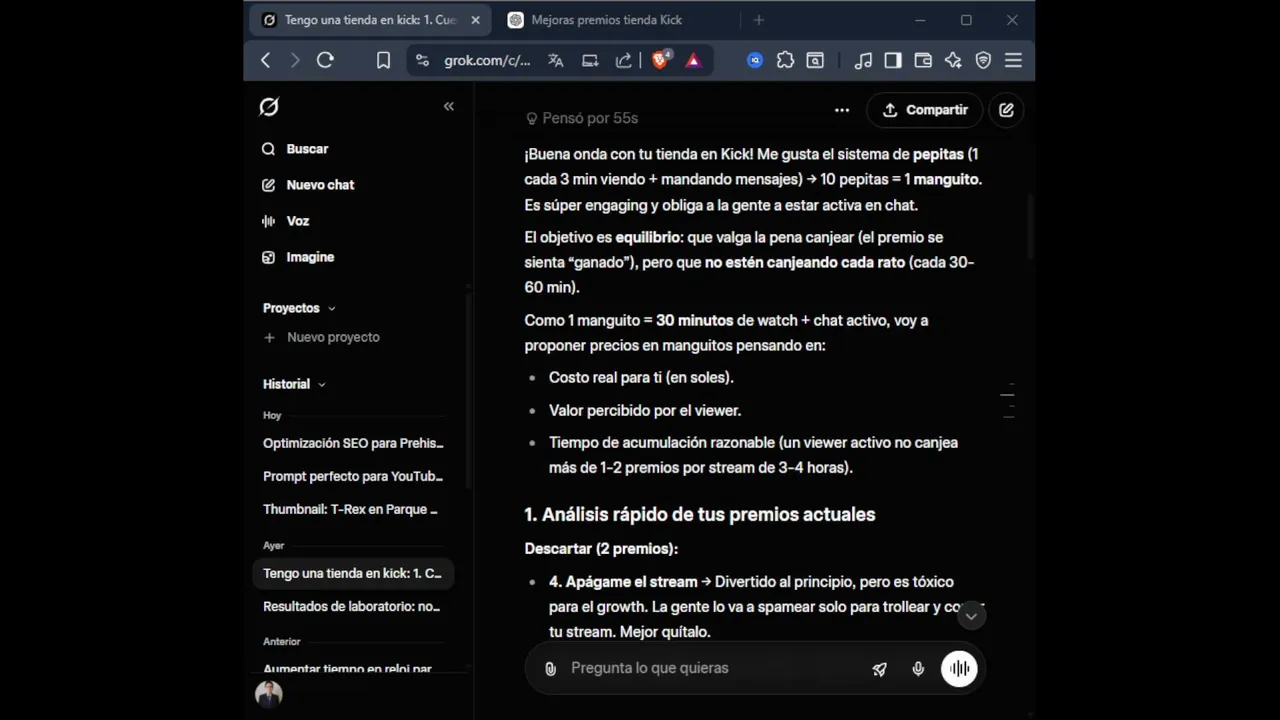Click the VPN shield icon
Image resolution: width=1280 pixels, height=720 pixels.
click(x=983, y=60)
